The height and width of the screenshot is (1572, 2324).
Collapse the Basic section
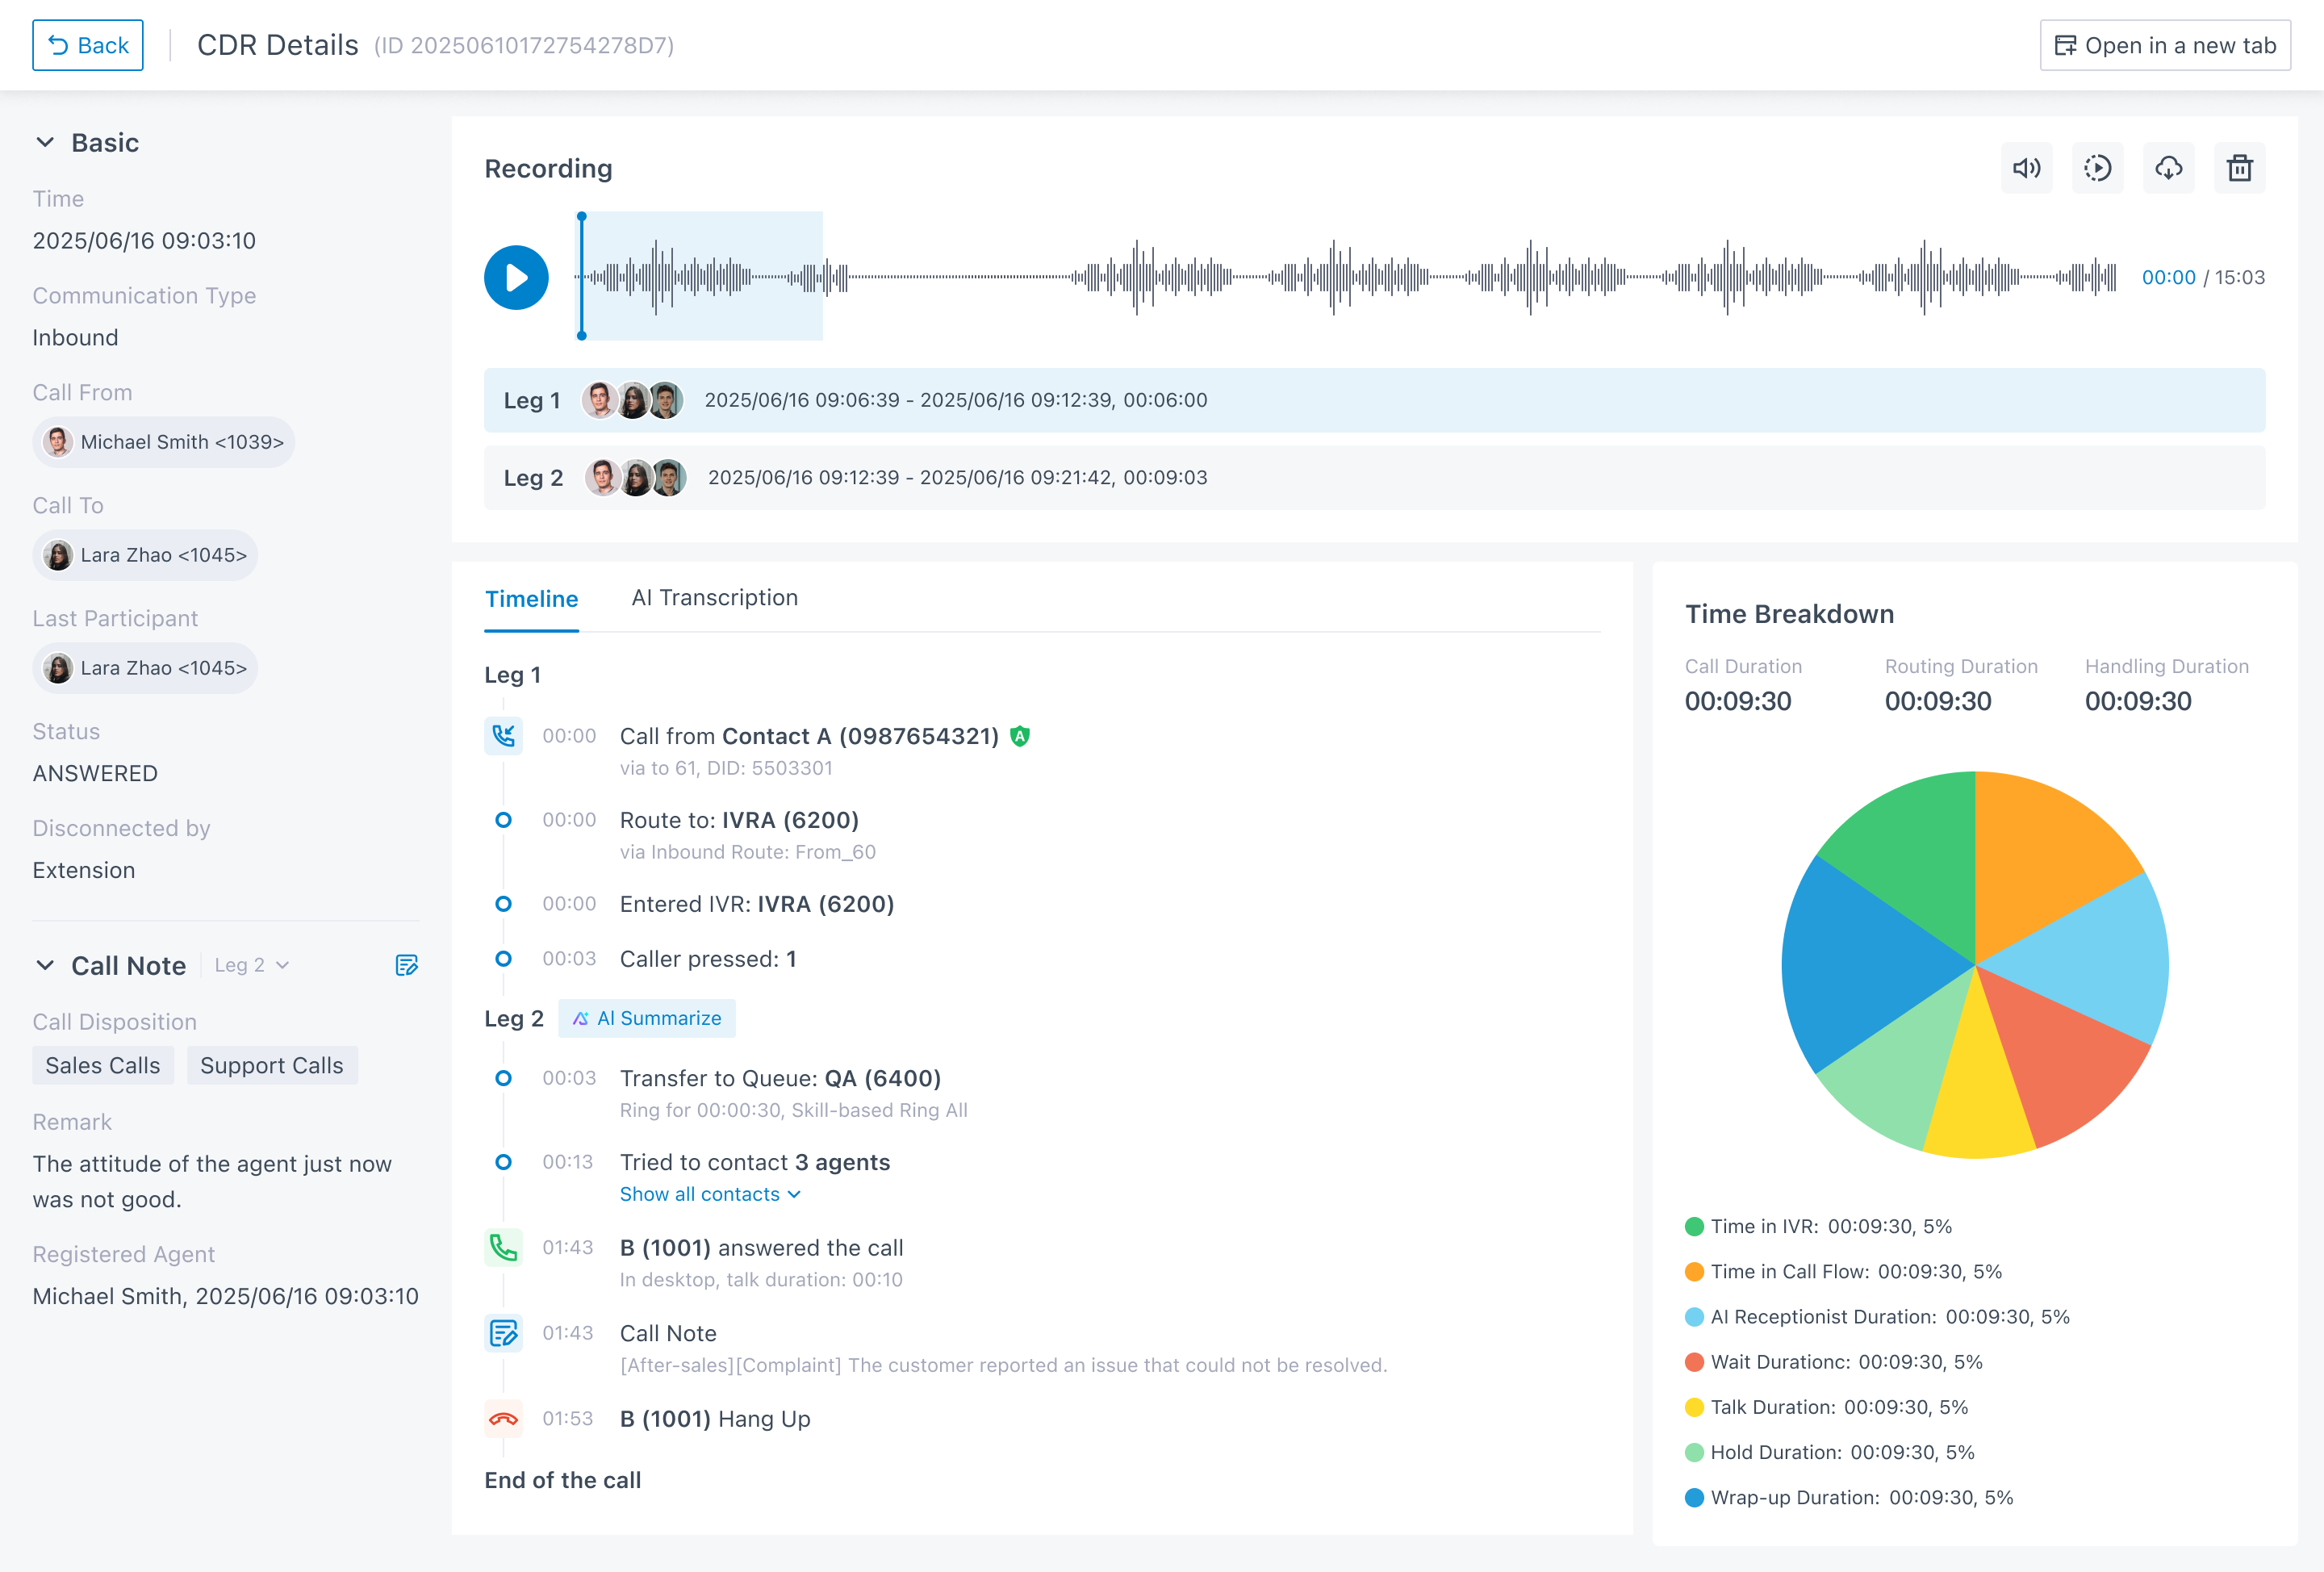pos(44,142)
